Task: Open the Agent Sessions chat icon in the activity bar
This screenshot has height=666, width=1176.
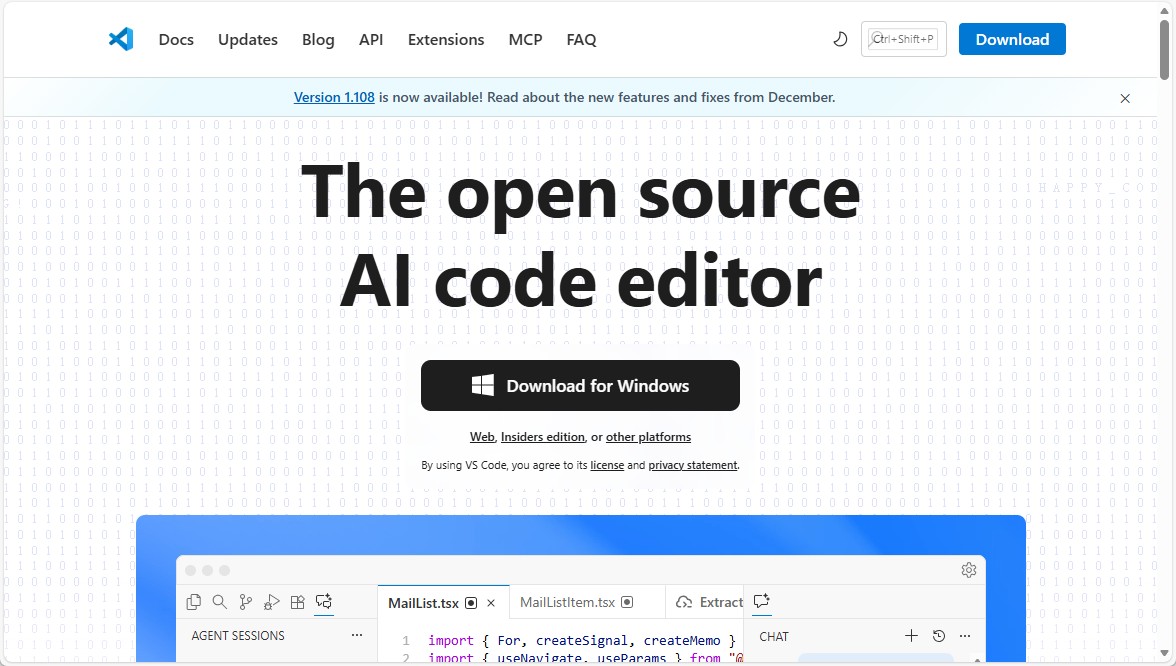Action: (x=324, y=602)
